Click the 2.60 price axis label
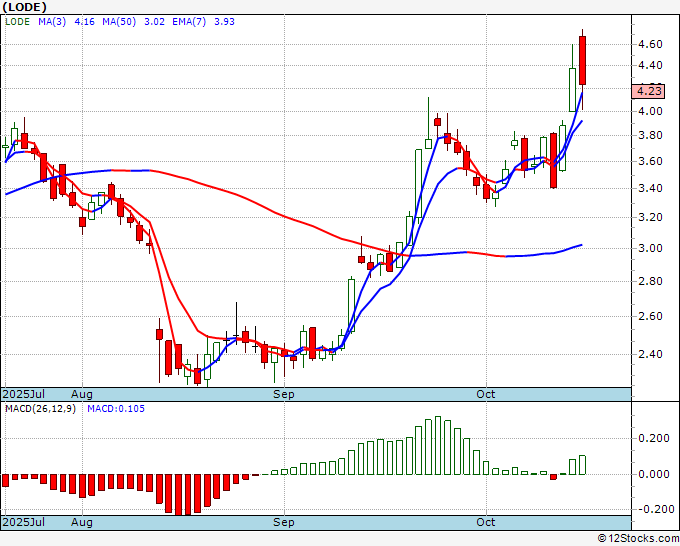The width and height of the screenshot is (680, 546). [x=650, y=316]
